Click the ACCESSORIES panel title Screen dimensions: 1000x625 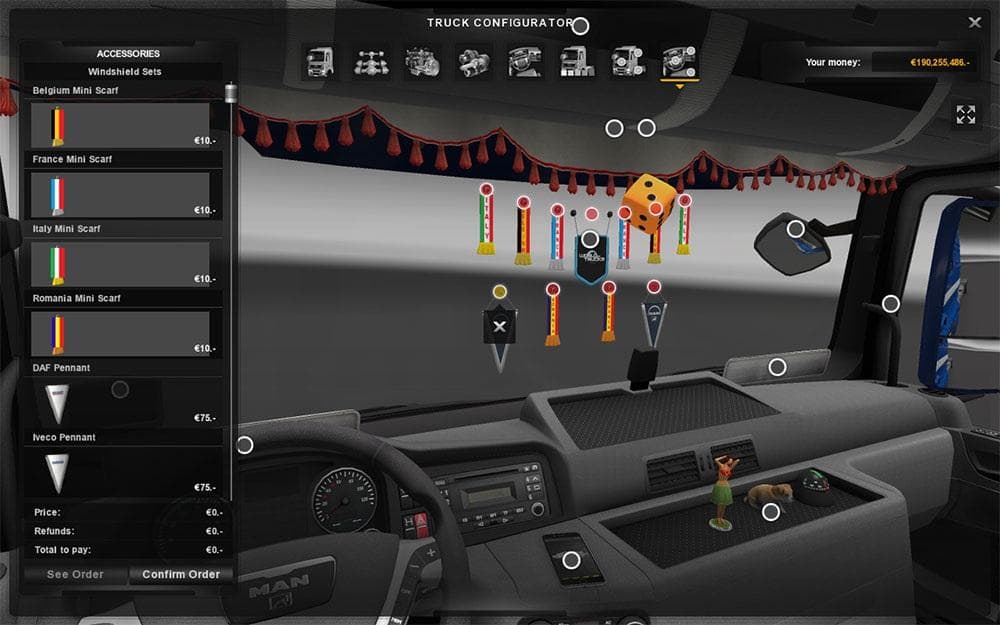pyautogui.click(x=128, y=54)
